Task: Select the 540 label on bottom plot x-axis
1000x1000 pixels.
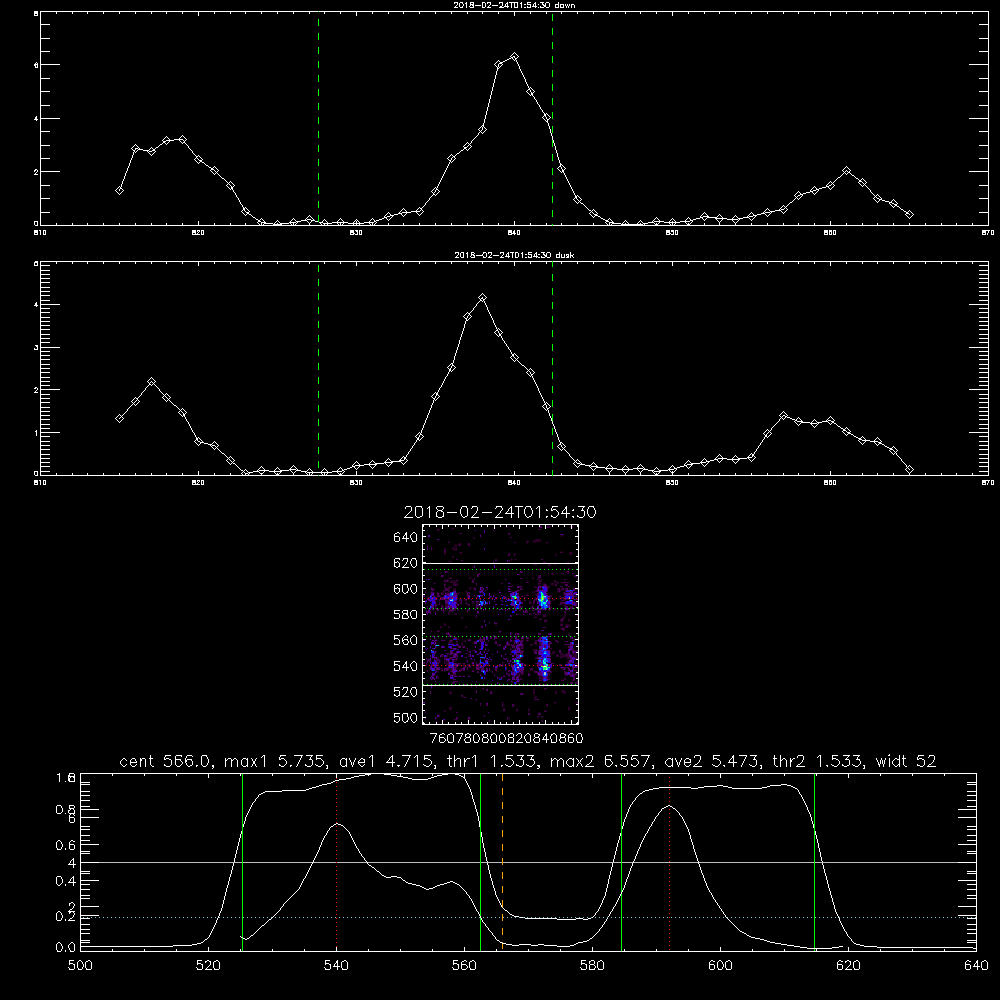Action: pyautogui.click(x=336, y=966)
